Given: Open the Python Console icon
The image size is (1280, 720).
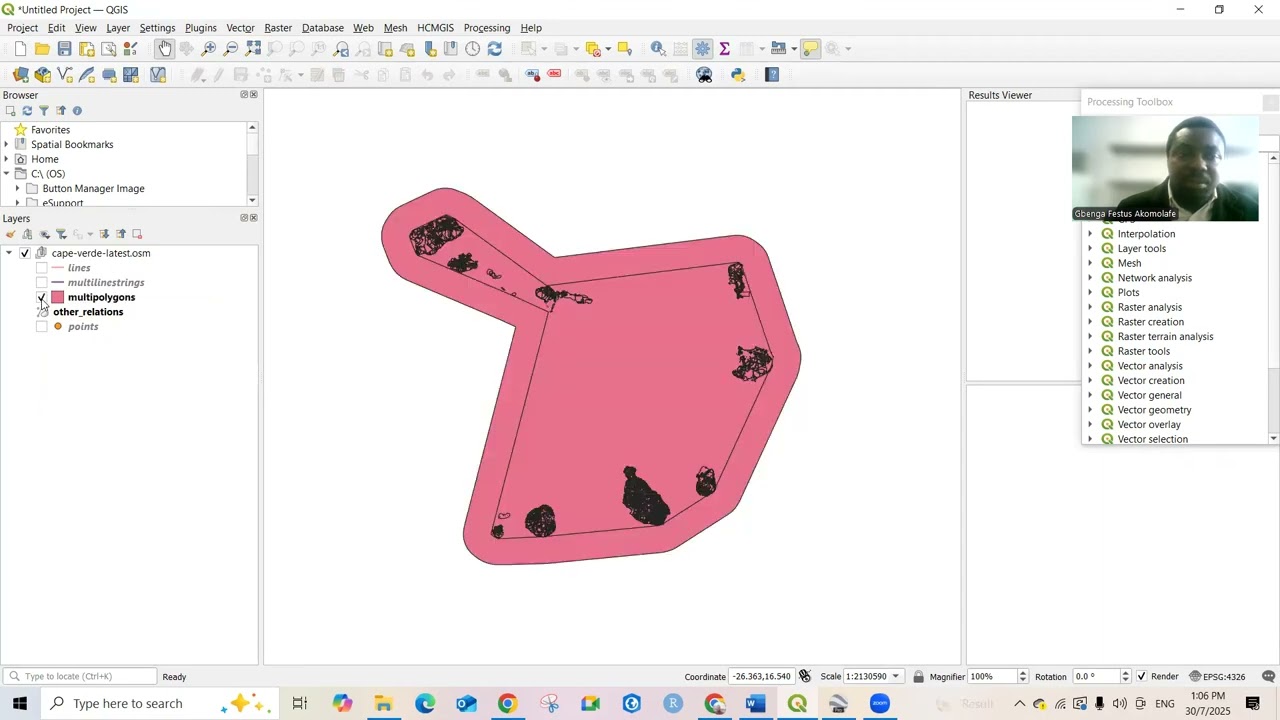Looking at the screenshot, I should click(x=738, y=75).
